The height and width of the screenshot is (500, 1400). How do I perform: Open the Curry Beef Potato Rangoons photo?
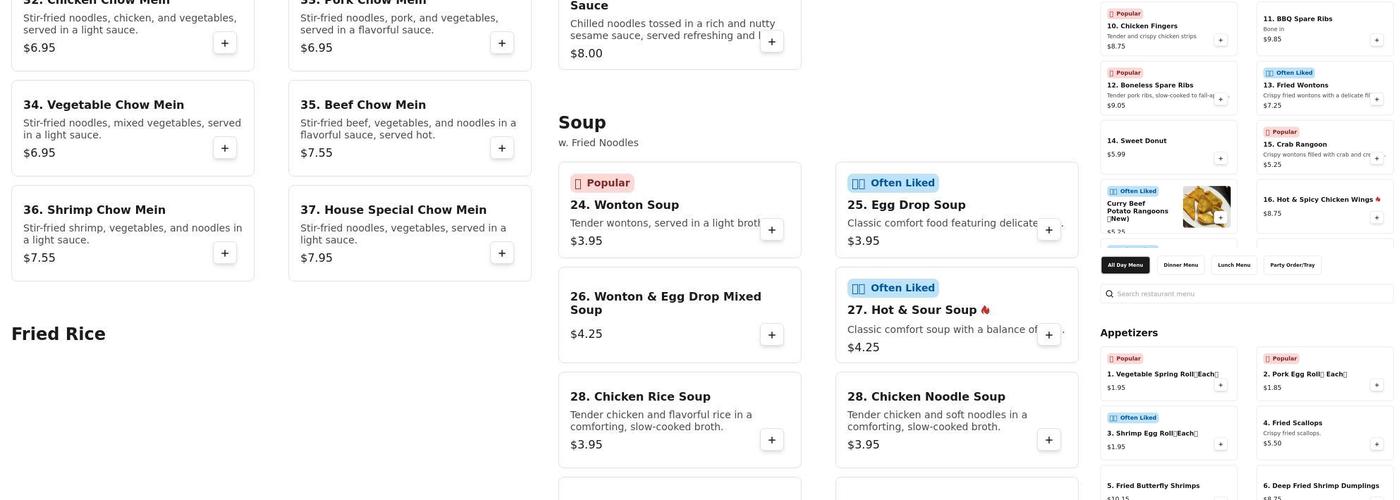1206,206
